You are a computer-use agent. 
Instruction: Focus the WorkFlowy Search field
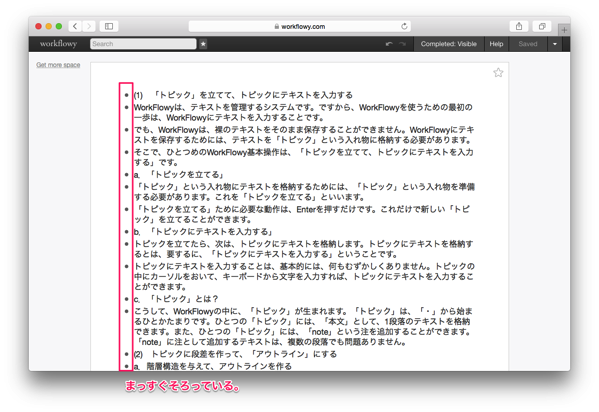(x=143, y=44)
